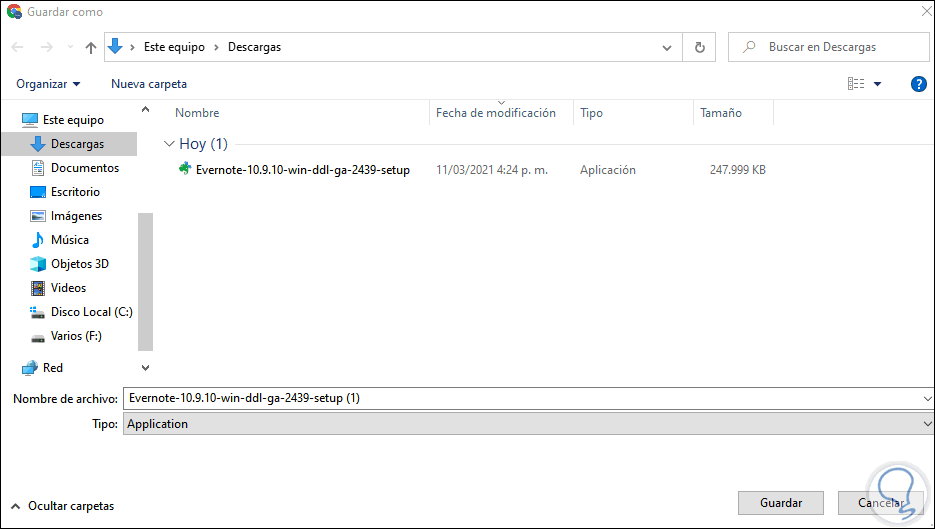Collapse the 'Hoy (1)' group chevron

click(x=169, y=144)
